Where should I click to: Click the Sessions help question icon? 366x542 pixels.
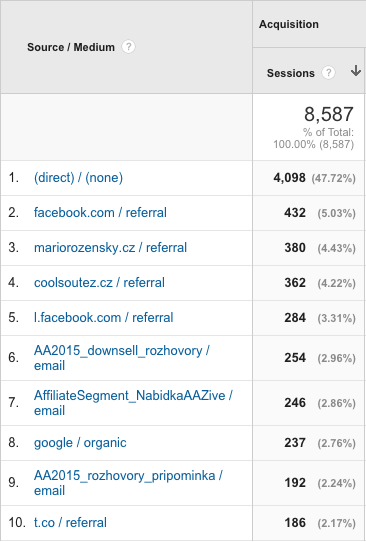(328, 73)
